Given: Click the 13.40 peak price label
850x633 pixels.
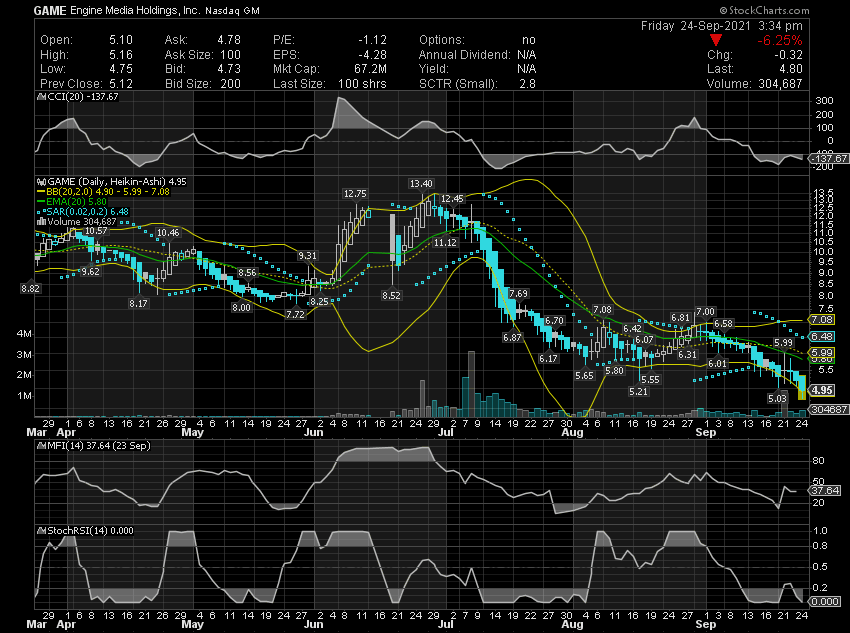Looking at the screenshot, I should click(x=421, y=184).
